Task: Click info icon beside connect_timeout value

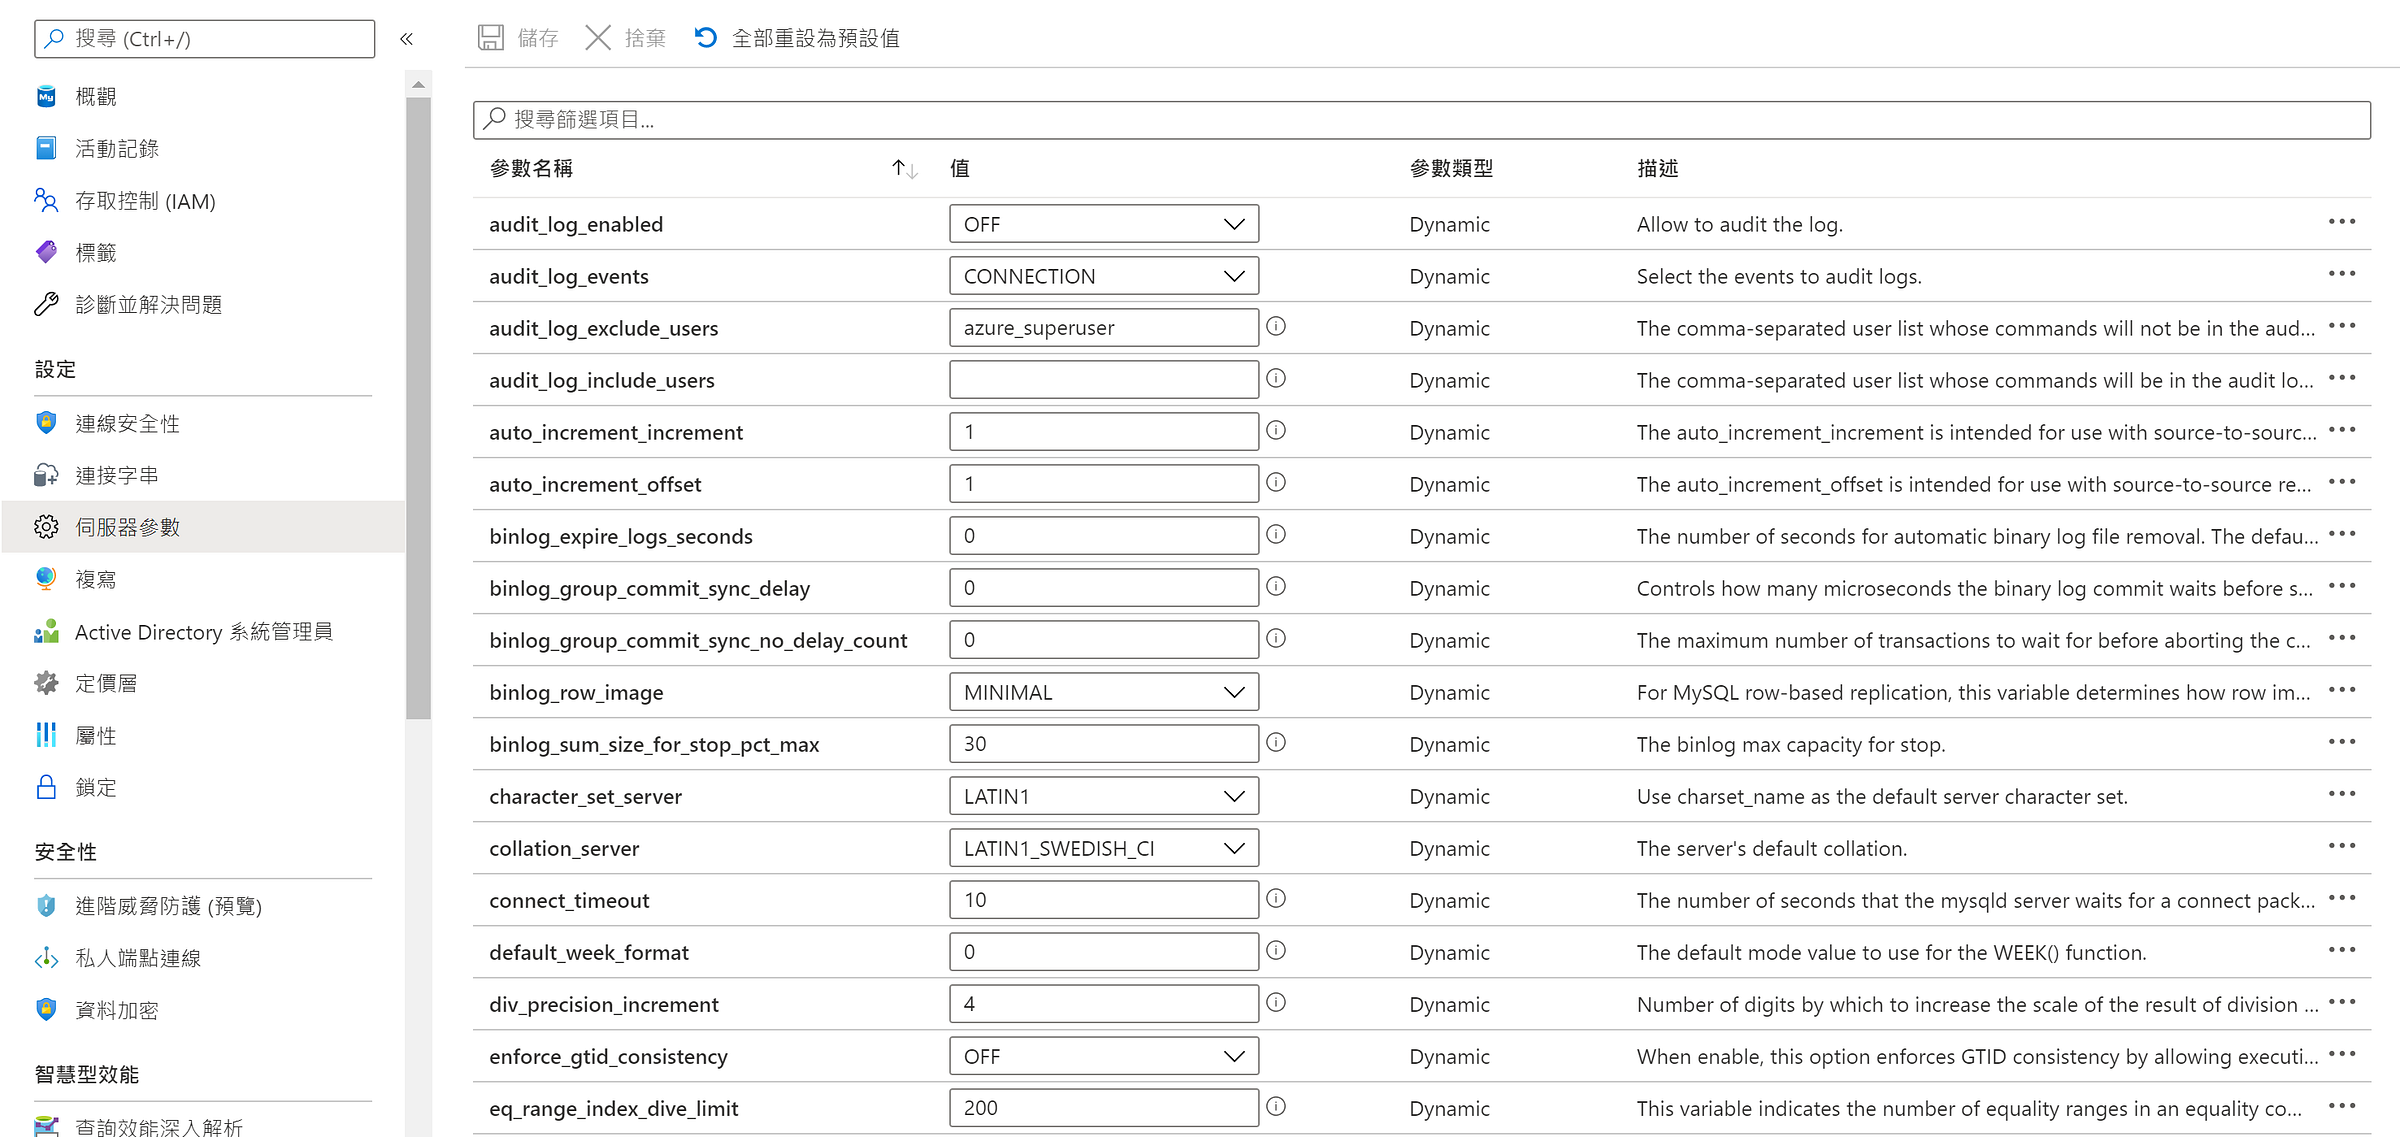Action: tap(1276, 899)
